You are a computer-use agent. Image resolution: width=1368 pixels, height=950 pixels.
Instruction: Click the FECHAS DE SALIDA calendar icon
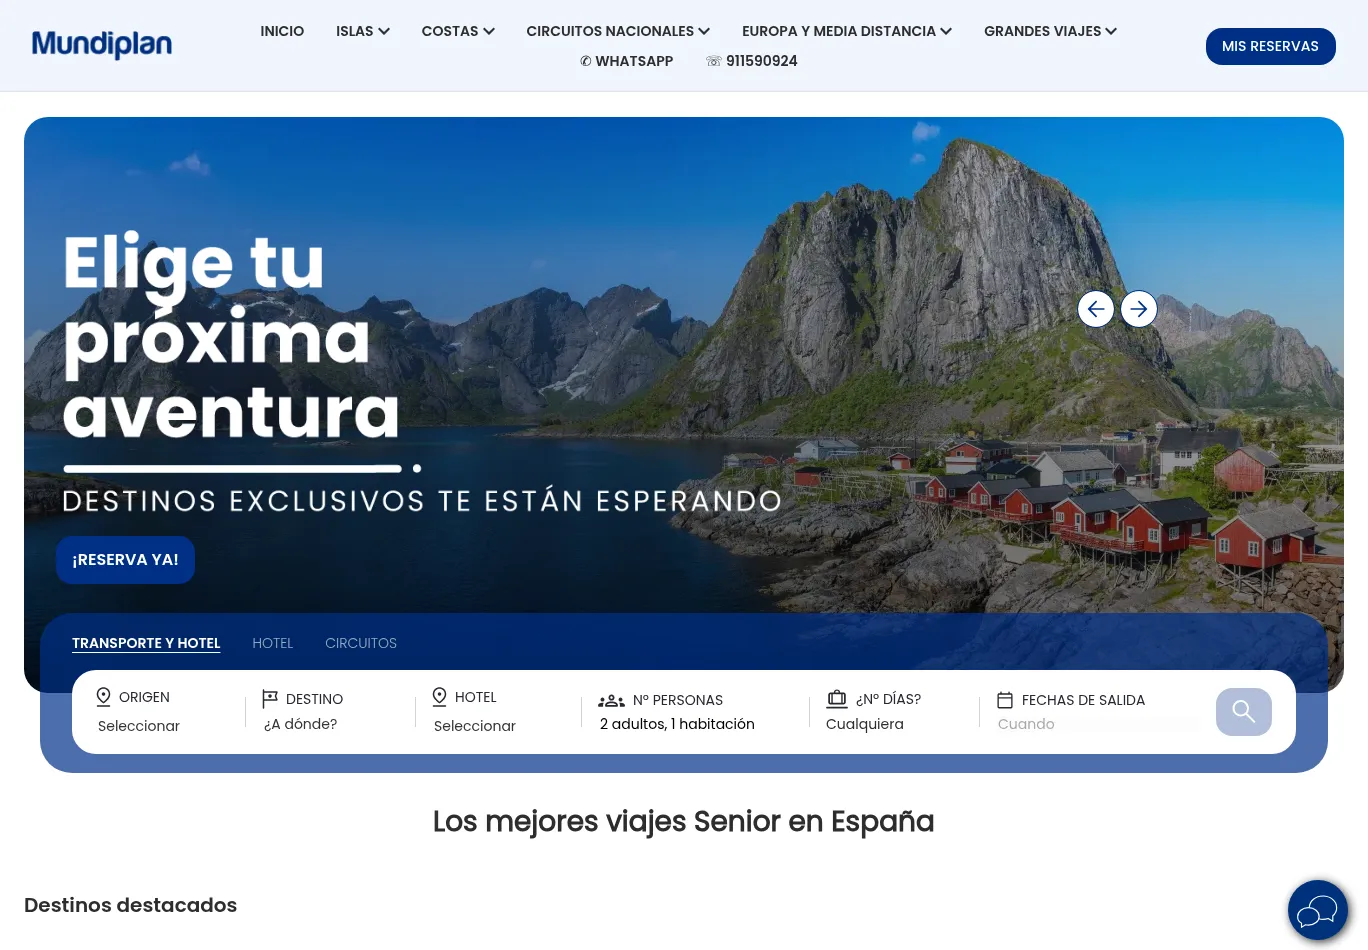tap(1005, 700)
